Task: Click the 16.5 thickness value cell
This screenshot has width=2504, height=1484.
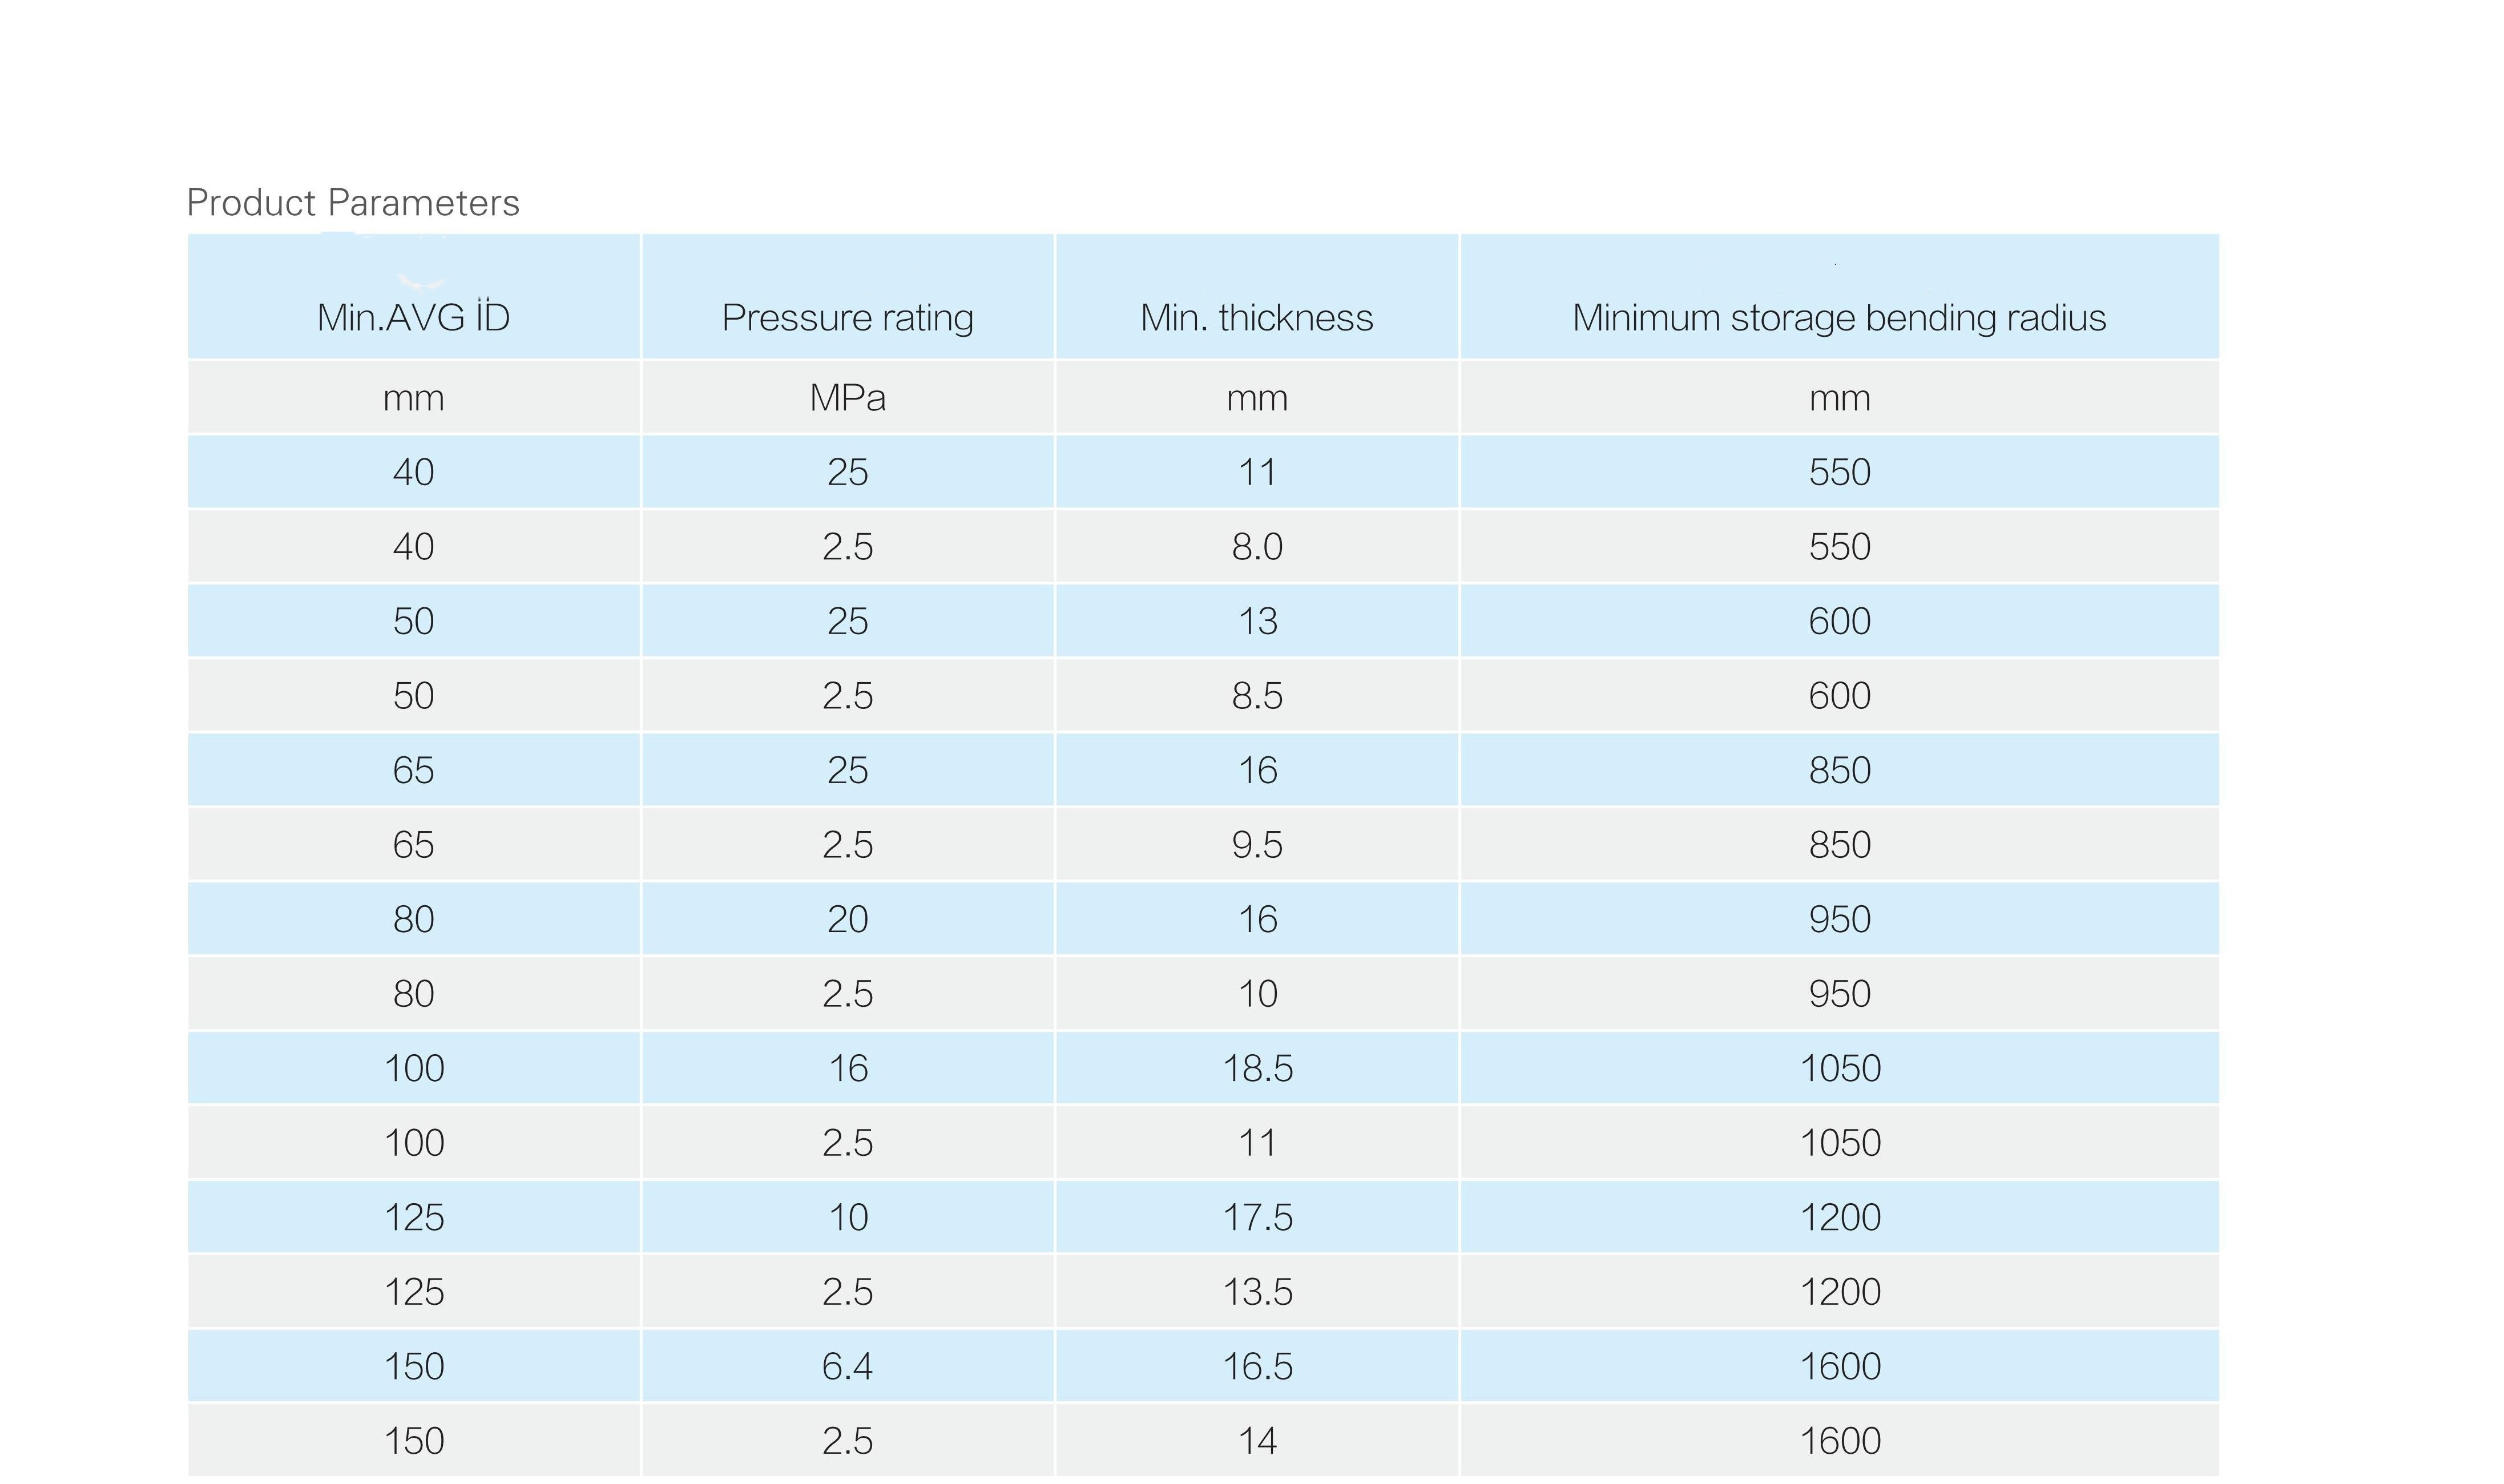Action: coord(1257,1367)
